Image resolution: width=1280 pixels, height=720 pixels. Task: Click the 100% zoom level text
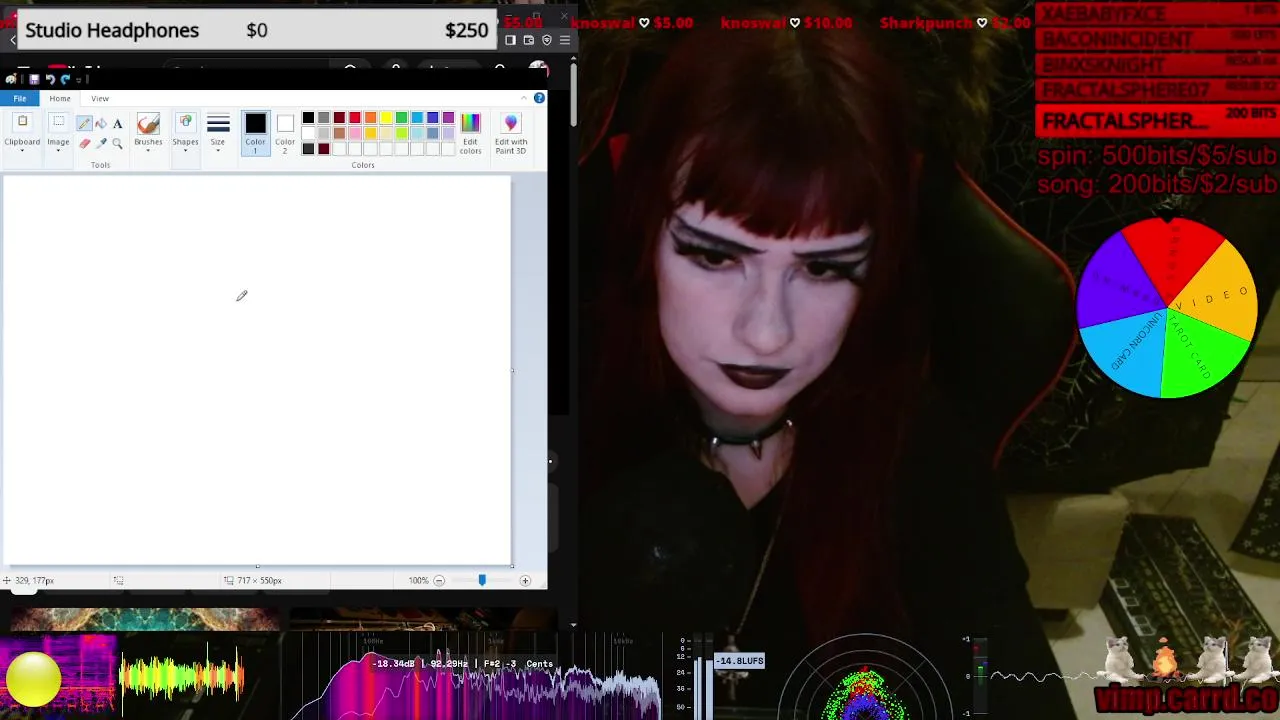[418, 580]
